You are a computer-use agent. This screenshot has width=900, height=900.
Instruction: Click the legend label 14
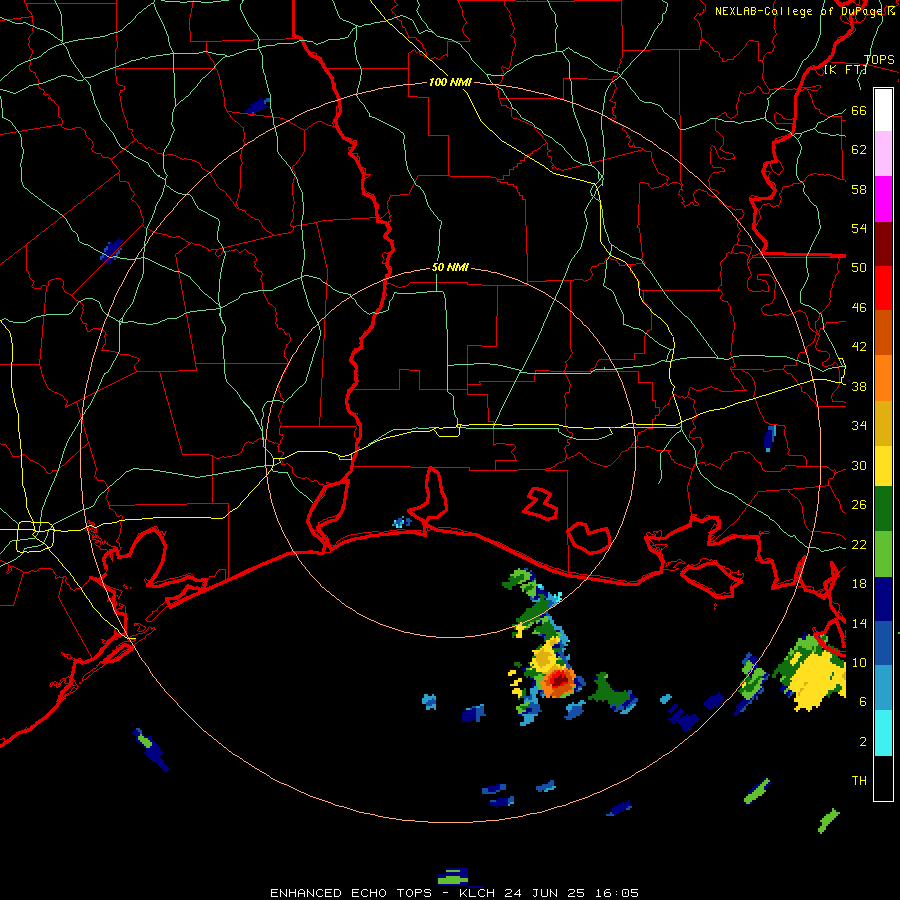(859, 623)
